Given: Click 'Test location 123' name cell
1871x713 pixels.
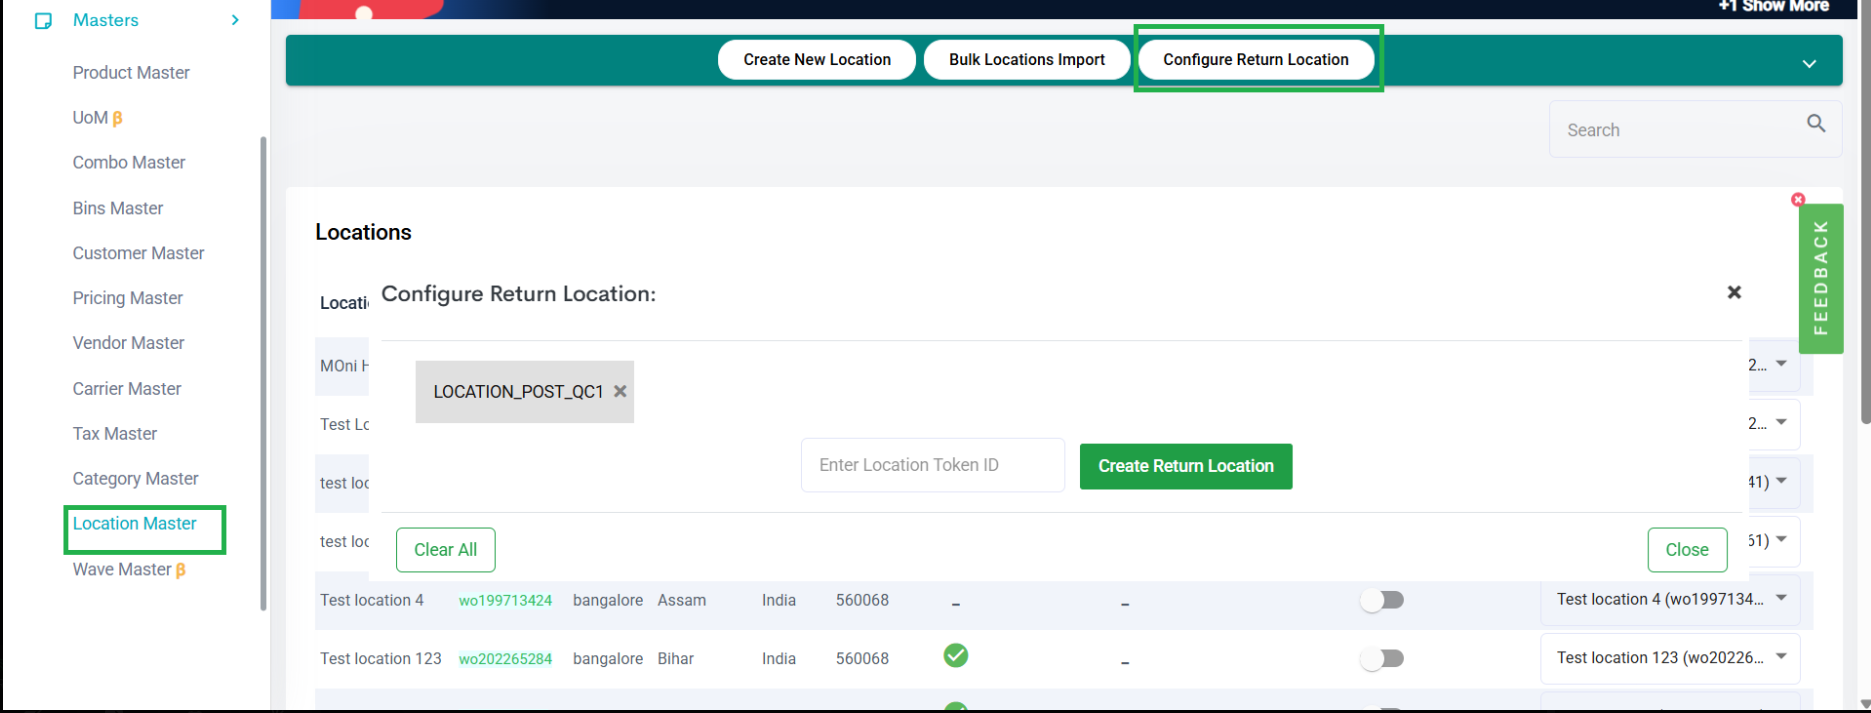Looking at the screenshot, I should [381, 659].
